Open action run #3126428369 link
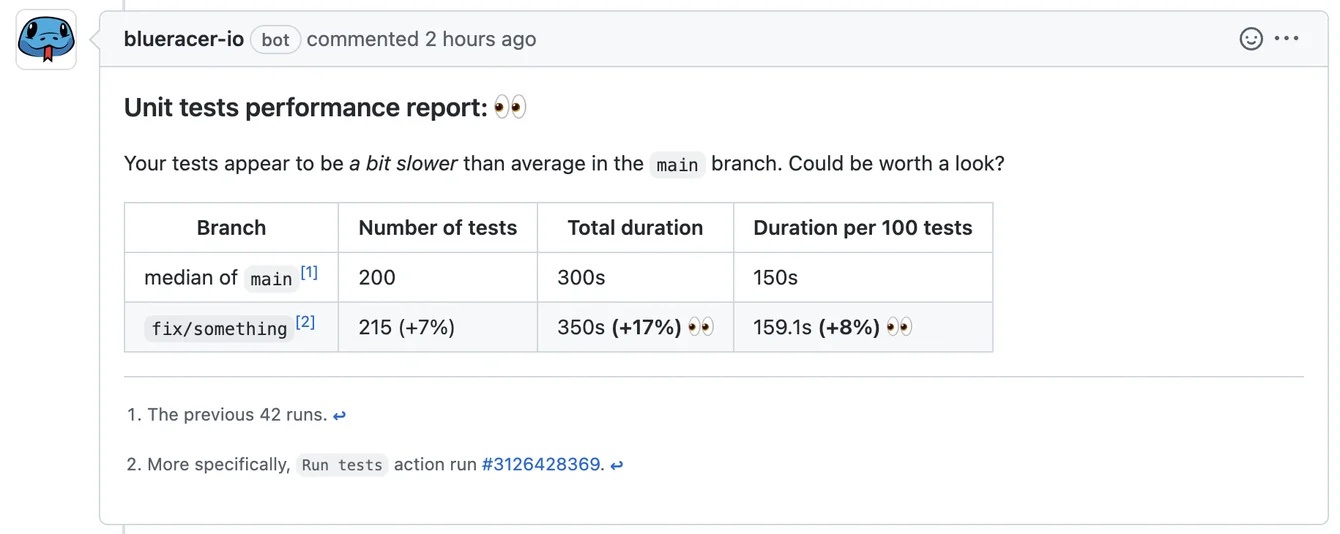 tap(542, 465)
